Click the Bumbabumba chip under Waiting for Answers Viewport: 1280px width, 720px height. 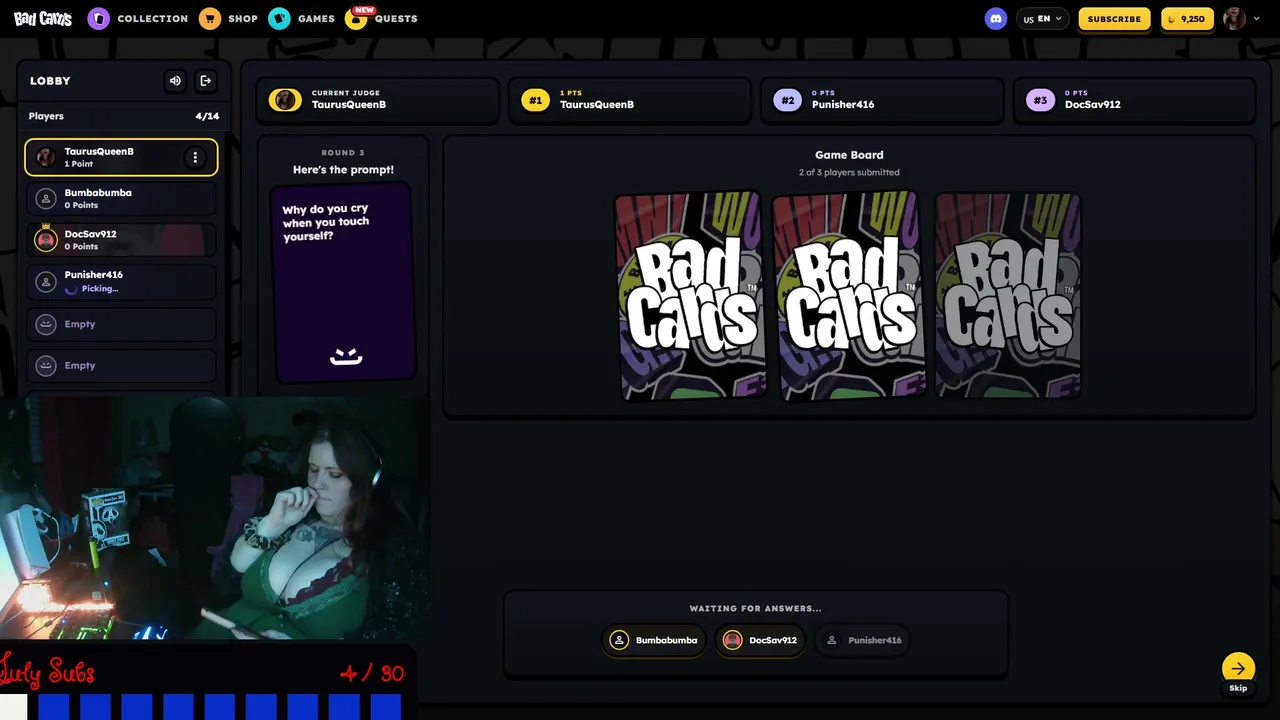(x=656, y=640)
